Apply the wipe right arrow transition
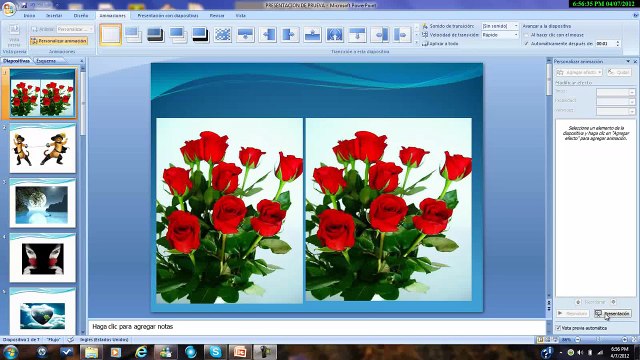640x360 pixels. coord(290,35)
